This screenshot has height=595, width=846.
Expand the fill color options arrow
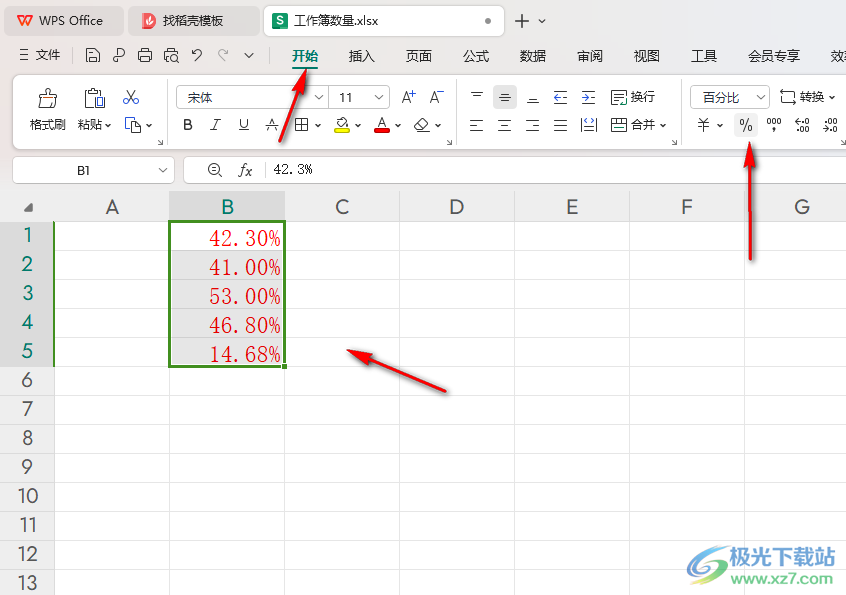coord(358,126)
